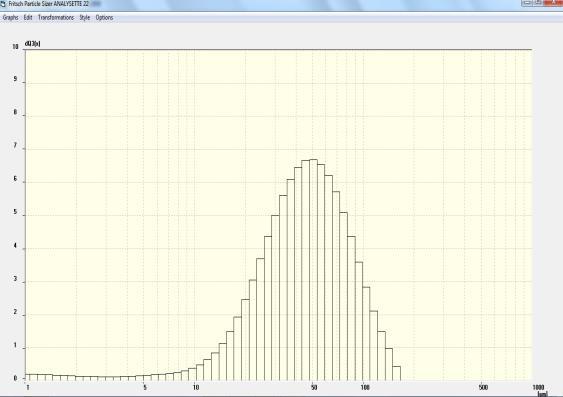Click the y-axis value 7
Viewport: 563px width, 397px height.
click(15, 145)
